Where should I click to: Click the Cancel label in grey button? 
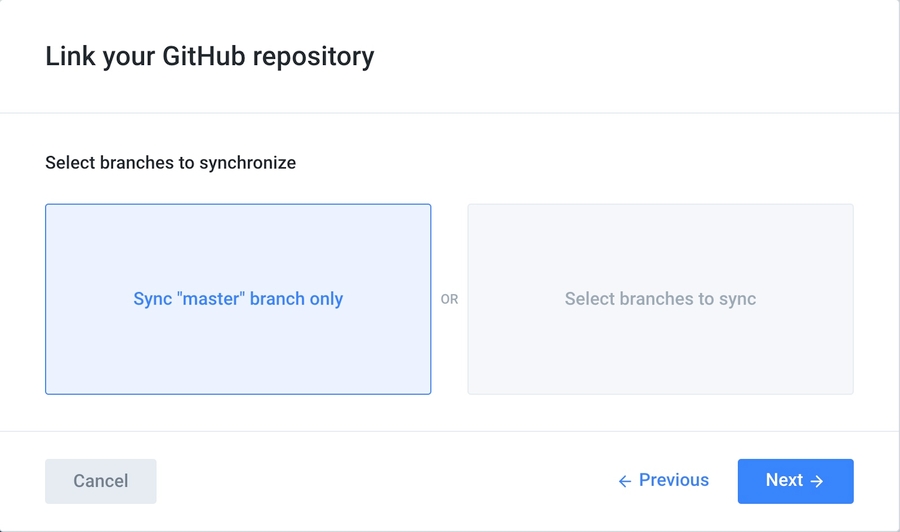pyautogui.click(x=100, y=481)
